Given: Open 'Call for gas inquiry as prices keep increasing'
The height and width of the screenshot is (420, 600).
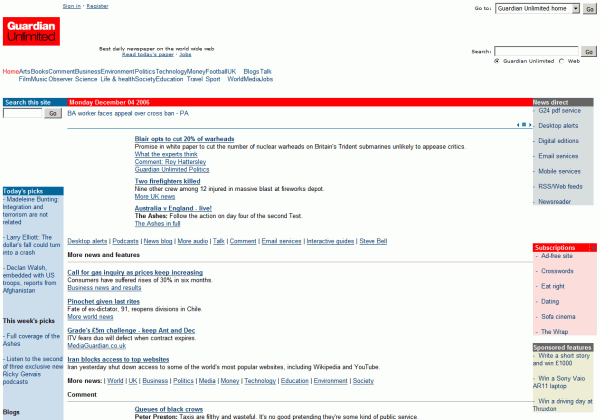Looking at the screenshot, I should coord(135,273).
